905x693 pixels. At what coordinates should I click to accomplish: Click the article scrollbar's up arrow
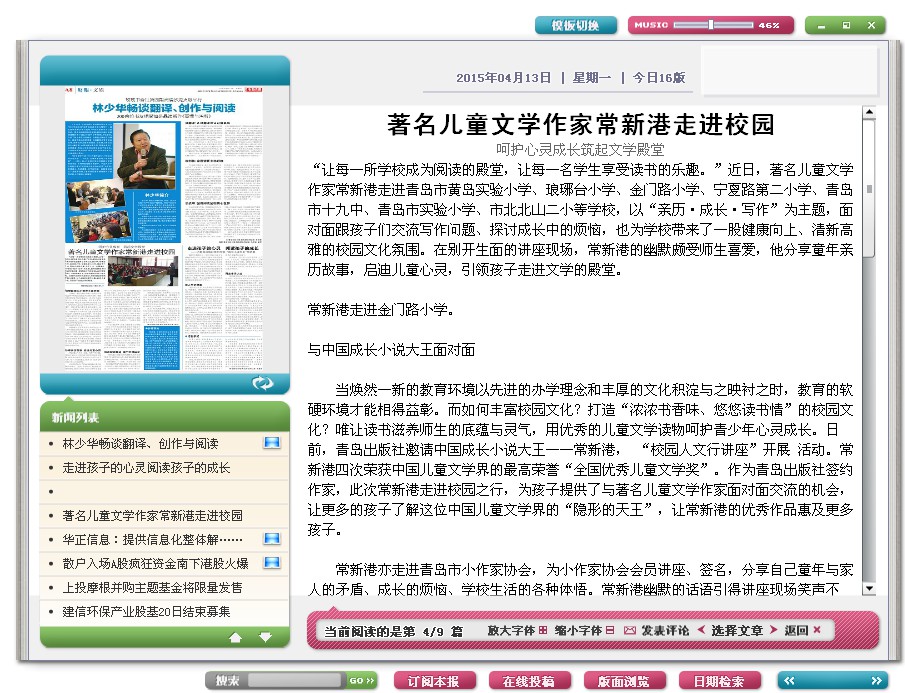(x=869, y=112)
